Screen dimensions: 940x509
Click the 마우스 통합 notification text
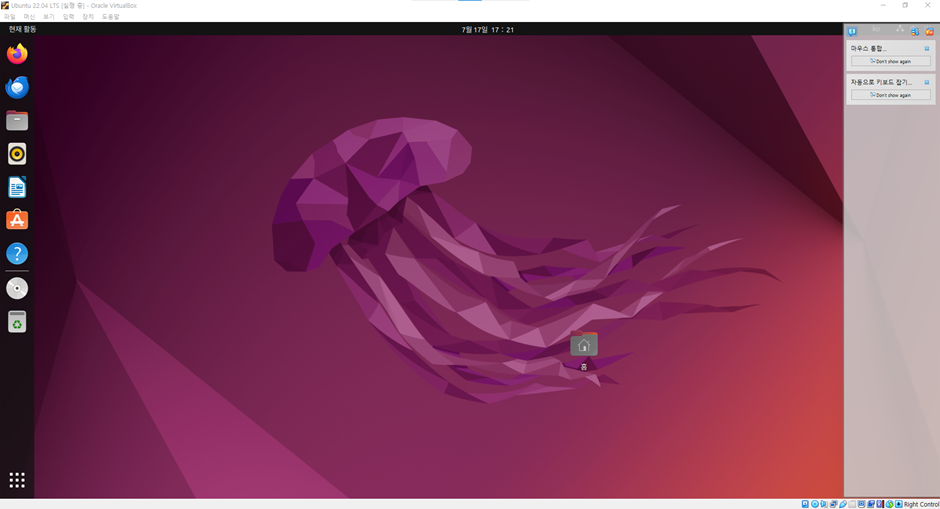pos(868,49)
